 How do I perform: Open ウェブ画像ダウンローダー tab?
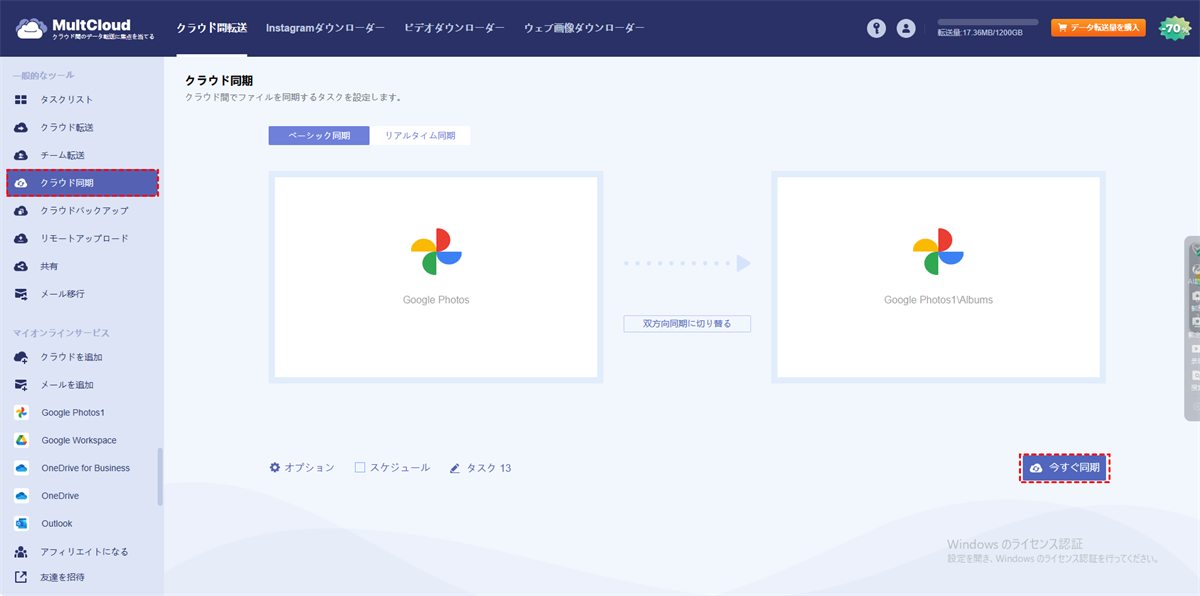pos(584,29)
